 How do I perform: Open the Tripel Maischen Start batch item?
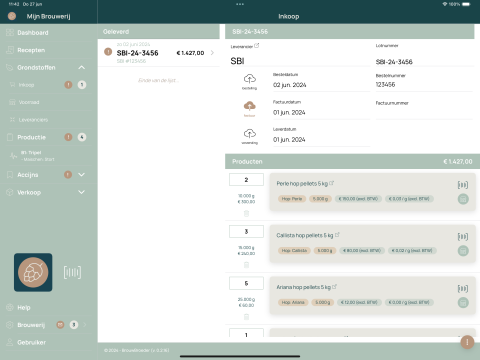coord(37,156)
